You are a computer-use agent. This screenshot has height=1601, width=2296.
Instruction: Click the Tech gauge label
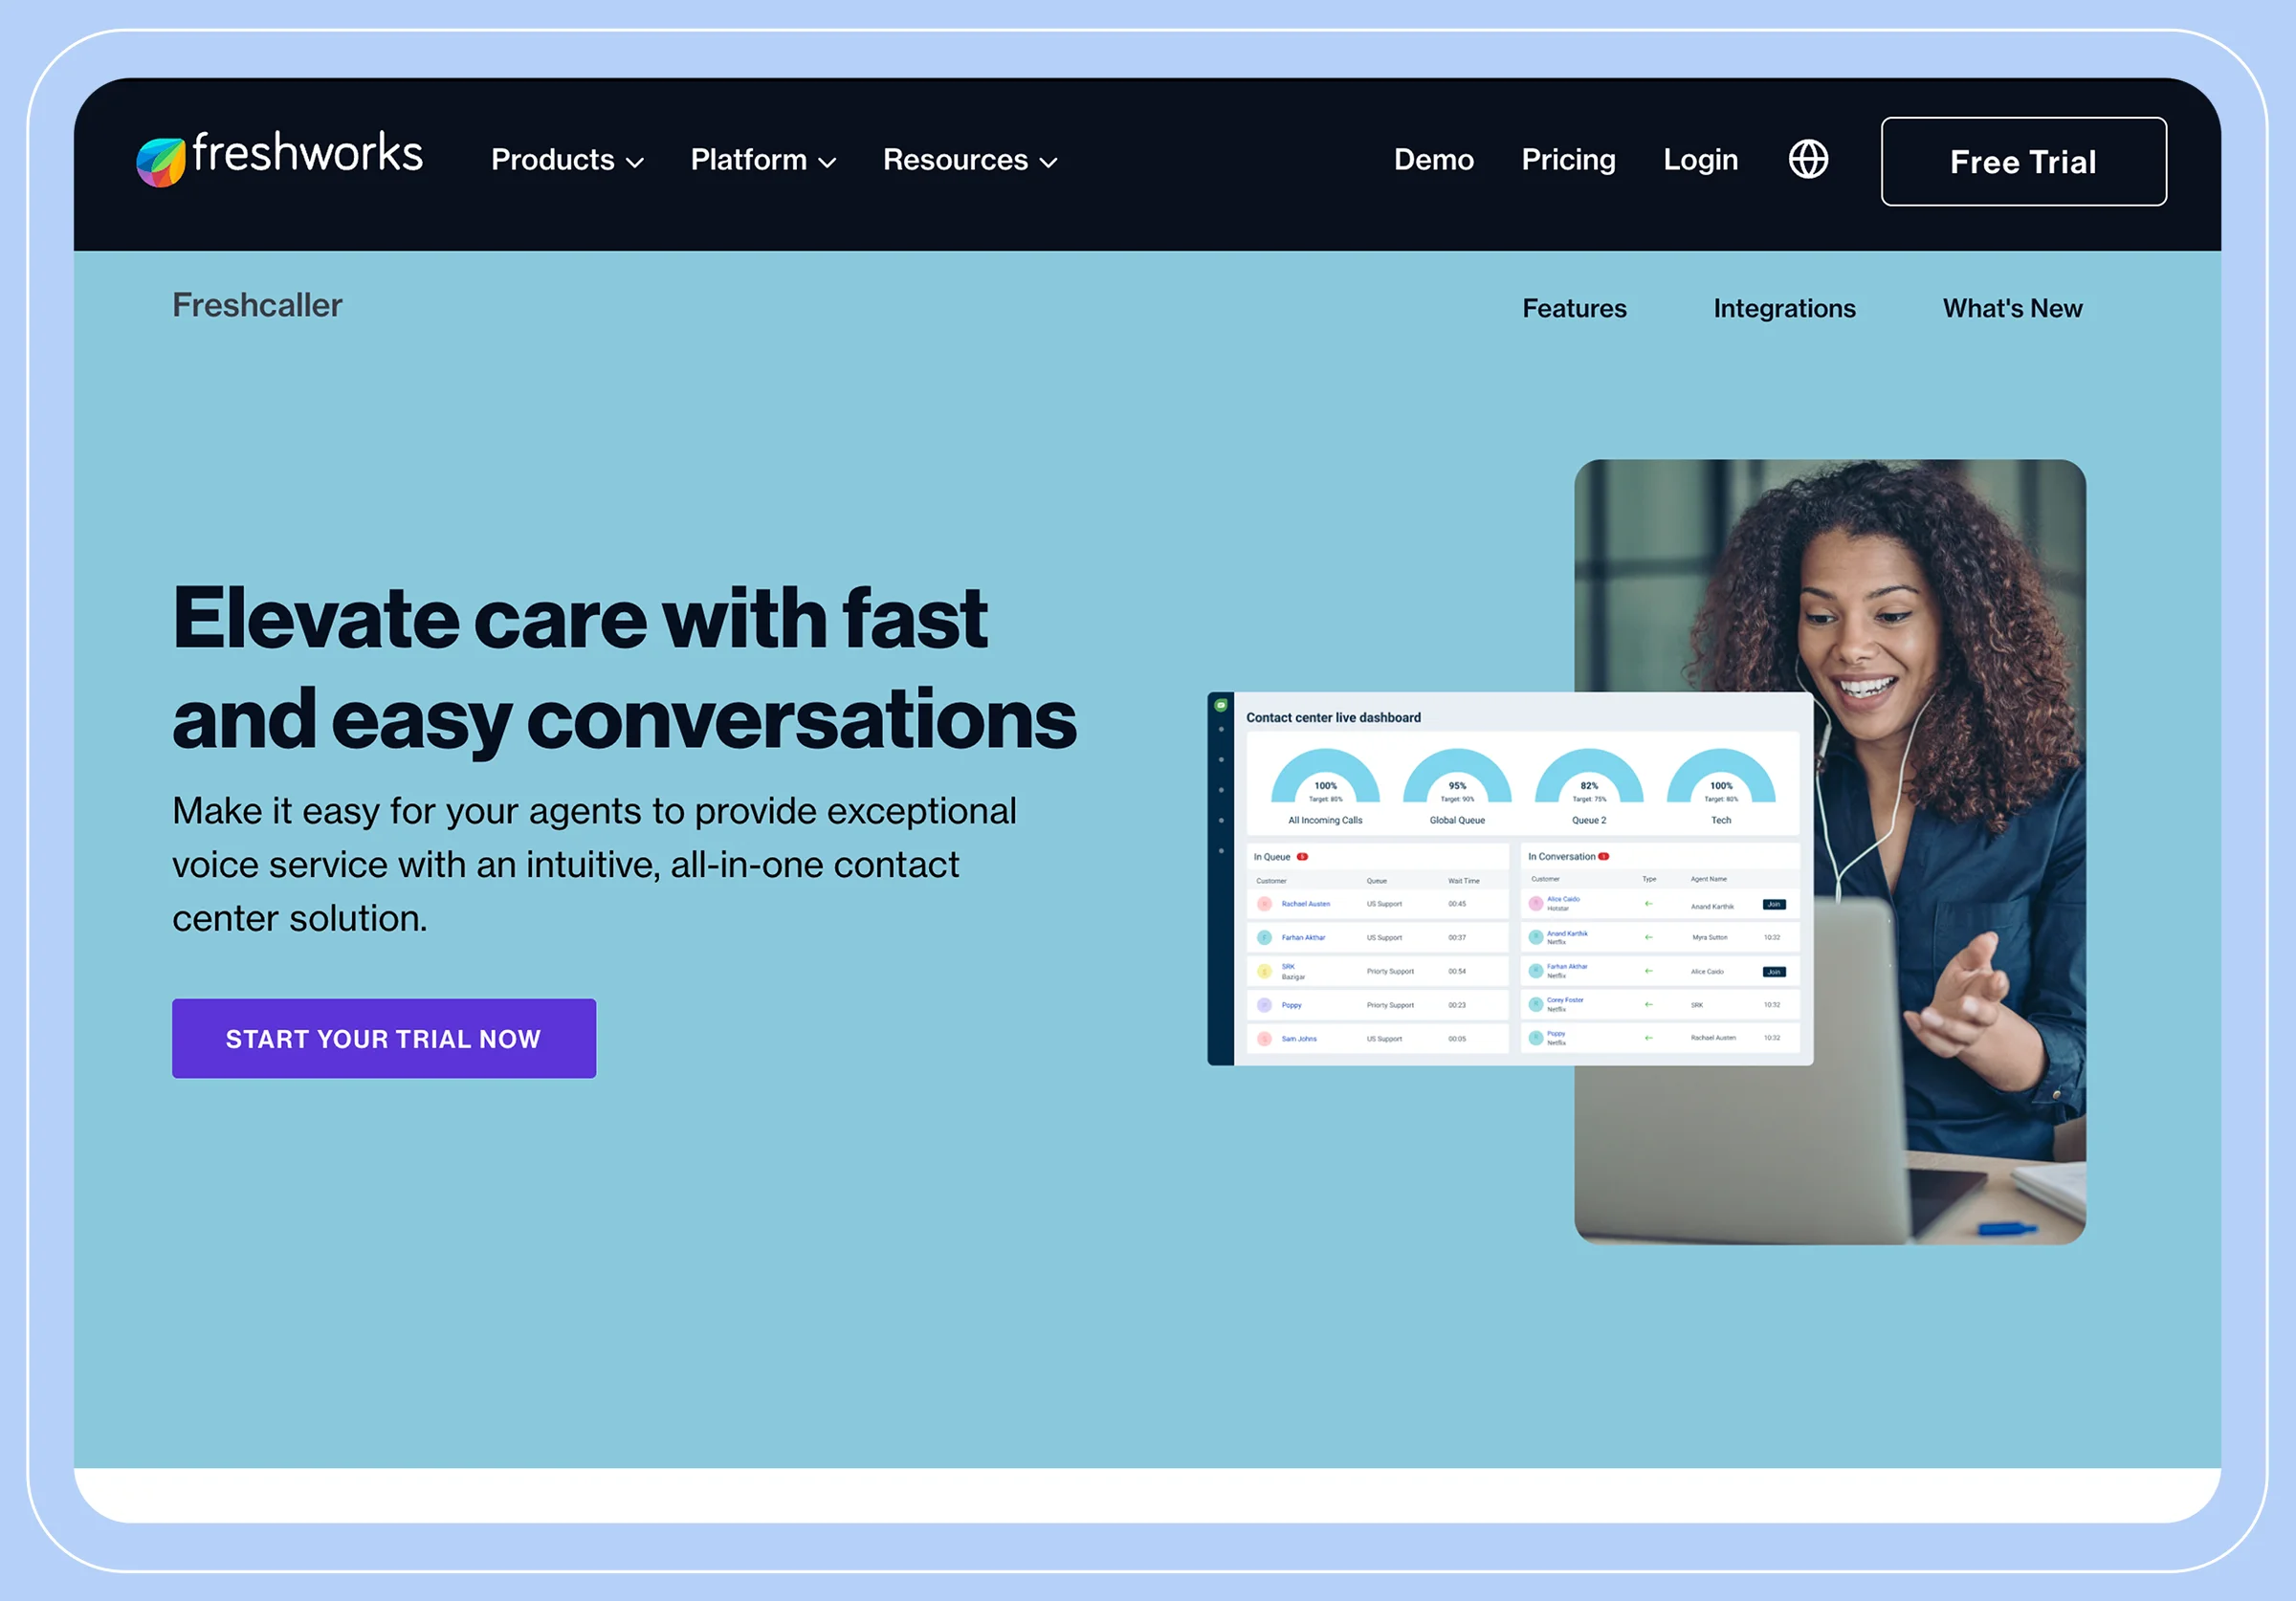point(1721,820)
